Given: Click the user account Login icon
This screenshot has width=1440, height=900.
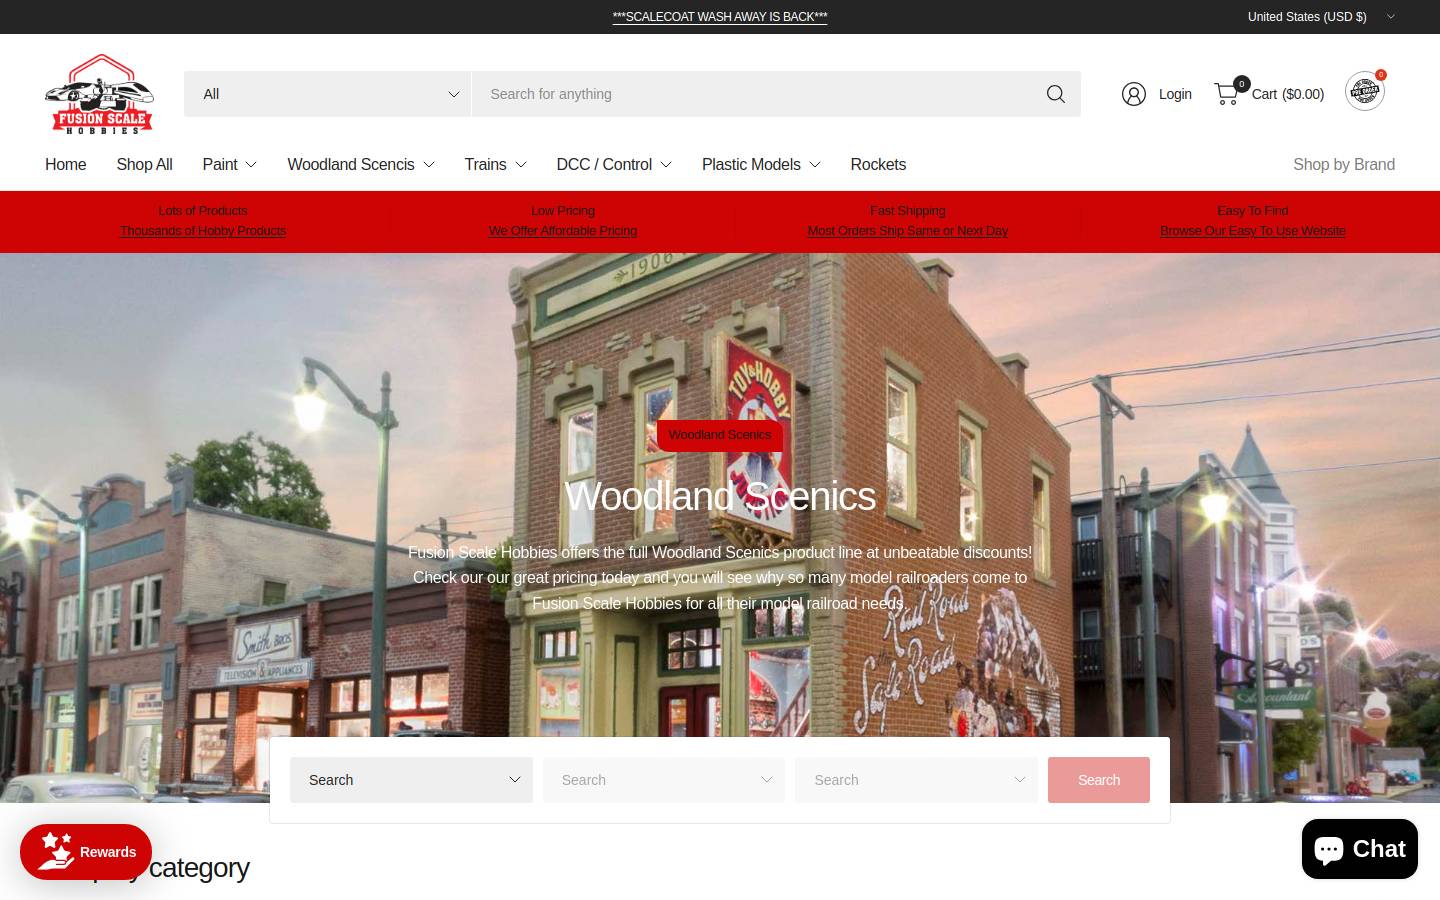Looking at the screenshot, I should [1133, 94].
